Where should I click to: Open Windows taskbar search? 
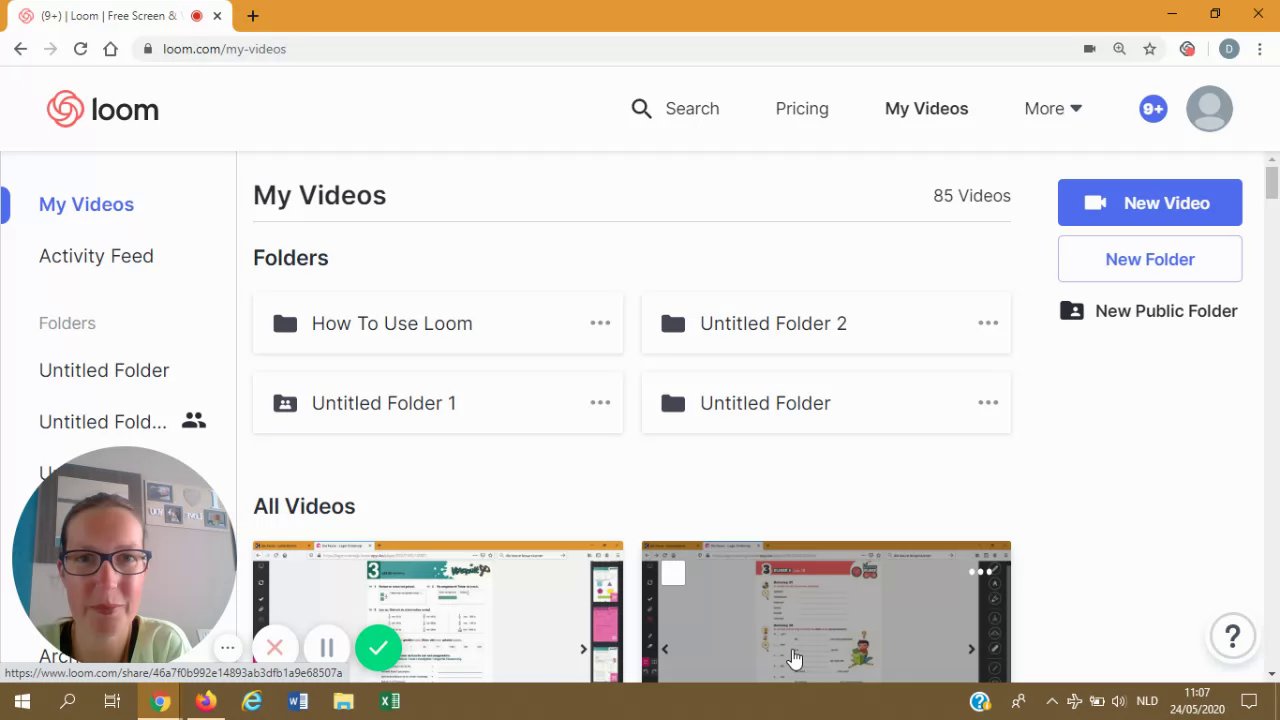[68, 701]
